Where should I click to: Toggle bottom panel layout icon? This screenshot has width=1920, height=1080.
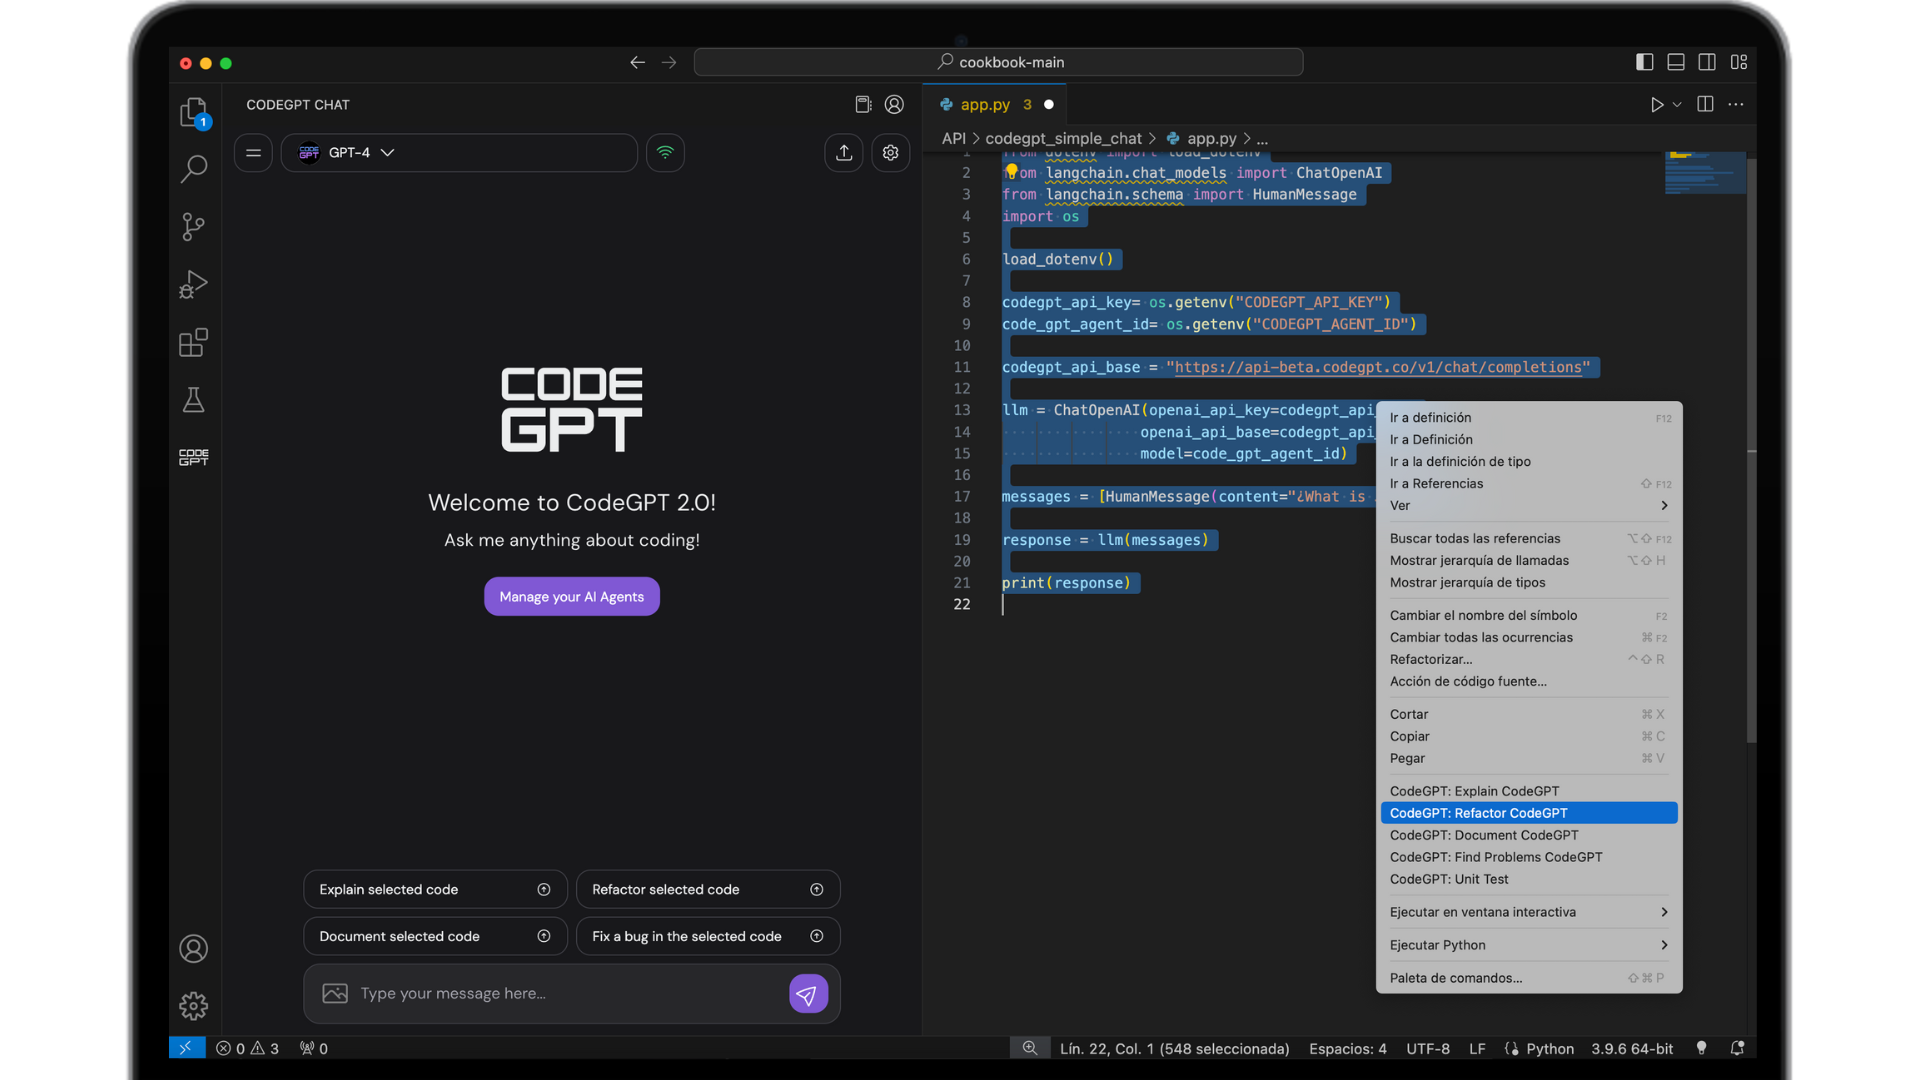1676,62
